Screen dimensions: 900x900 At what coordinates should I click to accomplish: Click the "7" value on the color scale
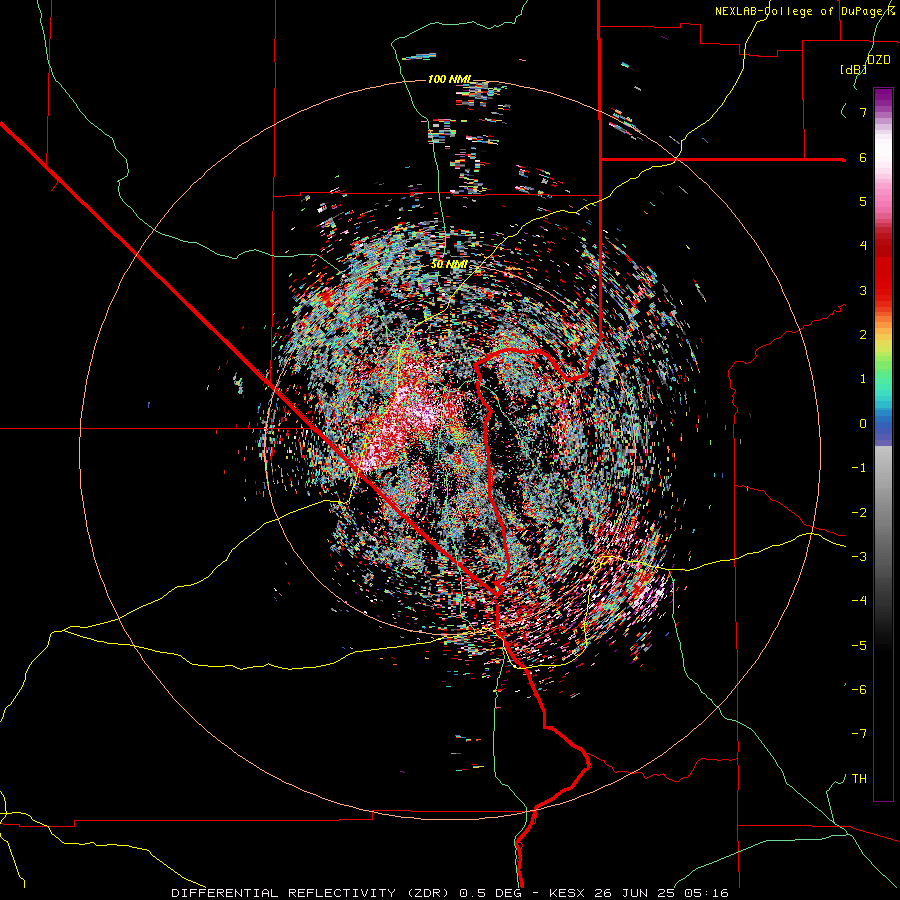[863, 112]
